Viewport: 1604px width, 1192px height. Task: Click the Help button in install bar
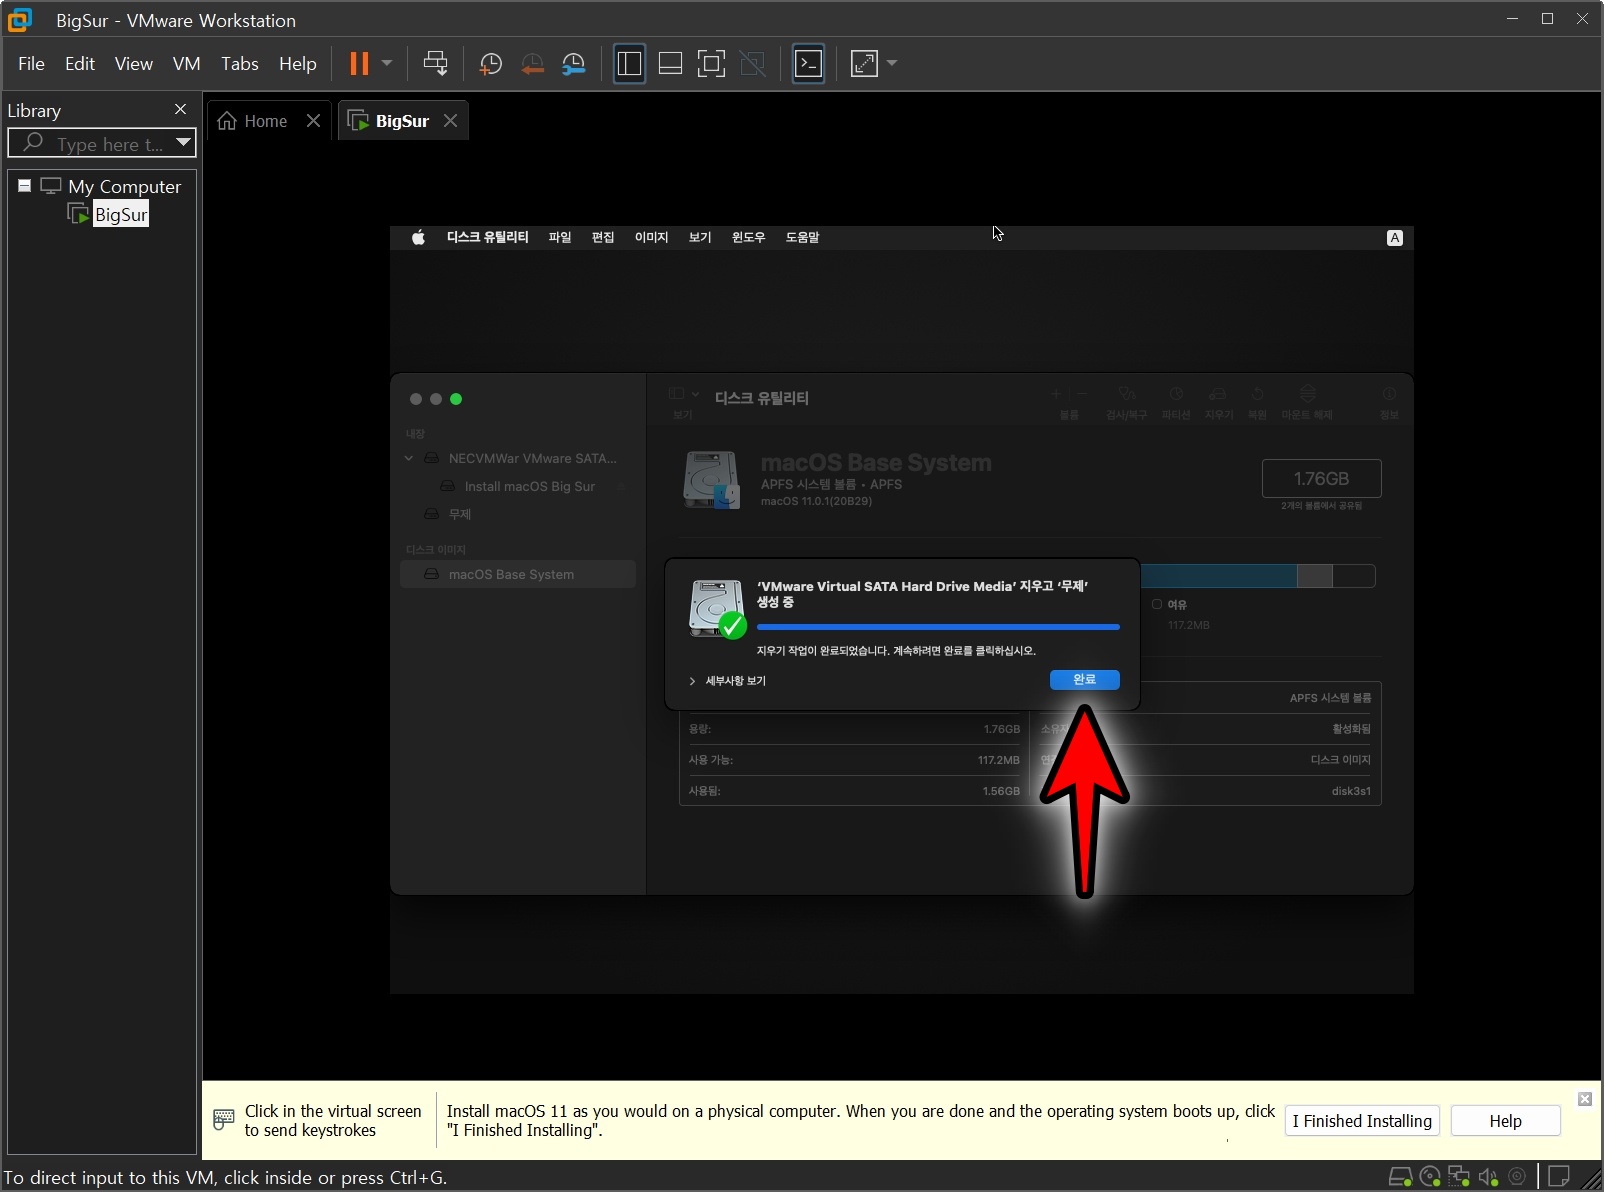[x=1505, y=1121]
